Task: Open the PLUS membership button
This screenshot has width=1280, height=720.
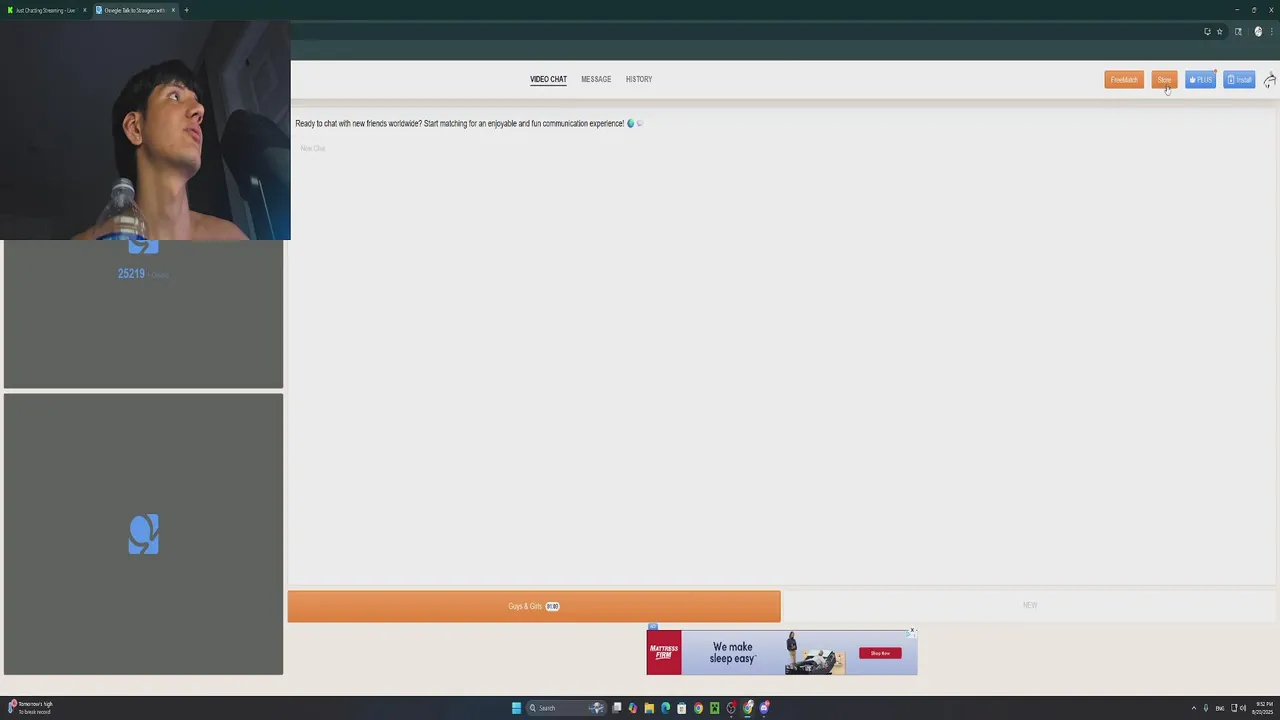Action: pos(1200,80)
